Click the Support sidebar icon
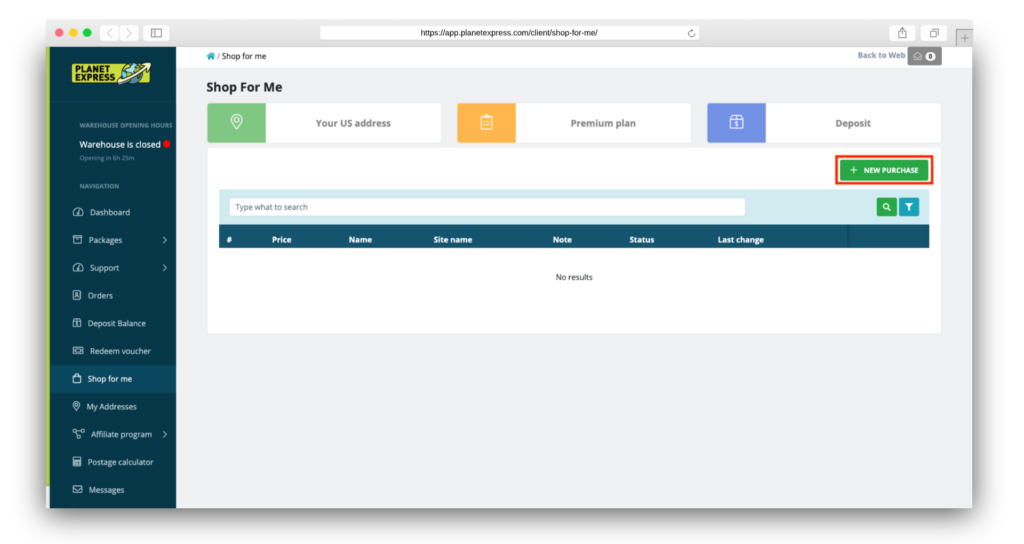This screenshot has width=1024, height=544. coord(78,268)
